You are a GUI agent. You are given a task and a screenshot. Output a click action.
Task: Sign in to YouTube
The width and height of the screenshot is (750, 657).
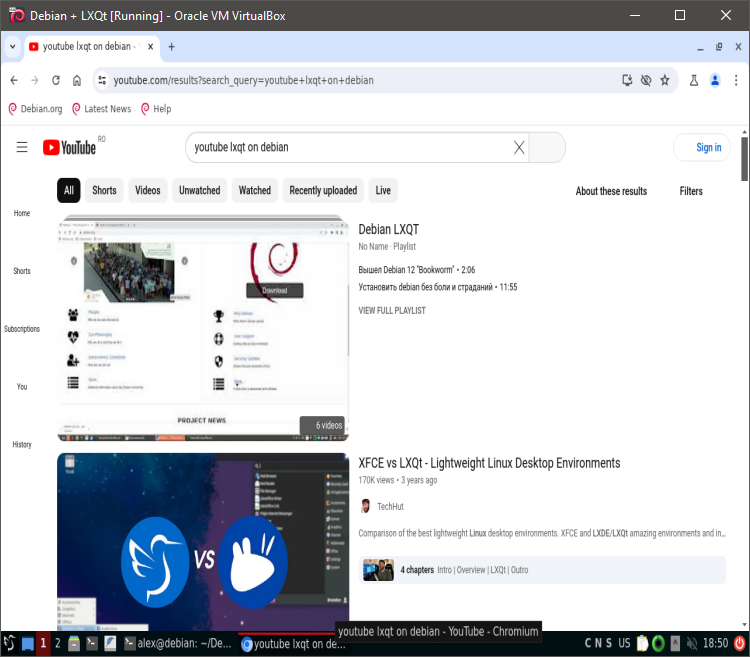tap(702, 147)
